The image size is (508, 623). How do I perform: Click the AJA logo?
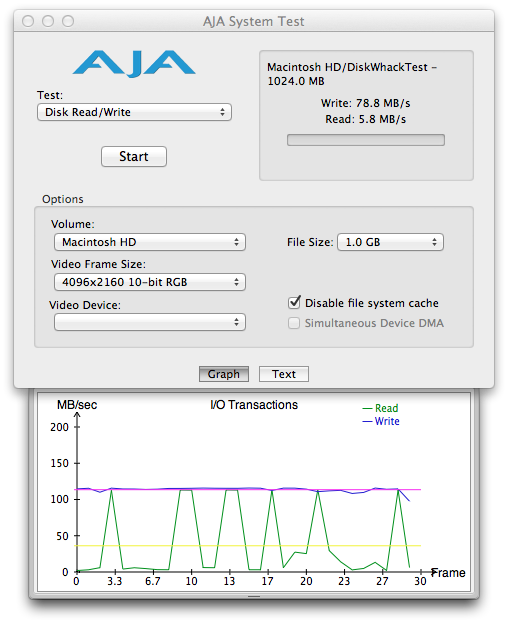tap(134, 64)
